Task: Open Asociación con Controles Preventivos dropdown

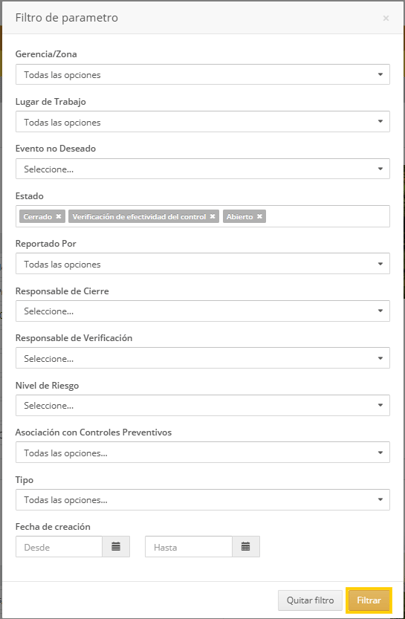Action: click(x=202, y=452)
